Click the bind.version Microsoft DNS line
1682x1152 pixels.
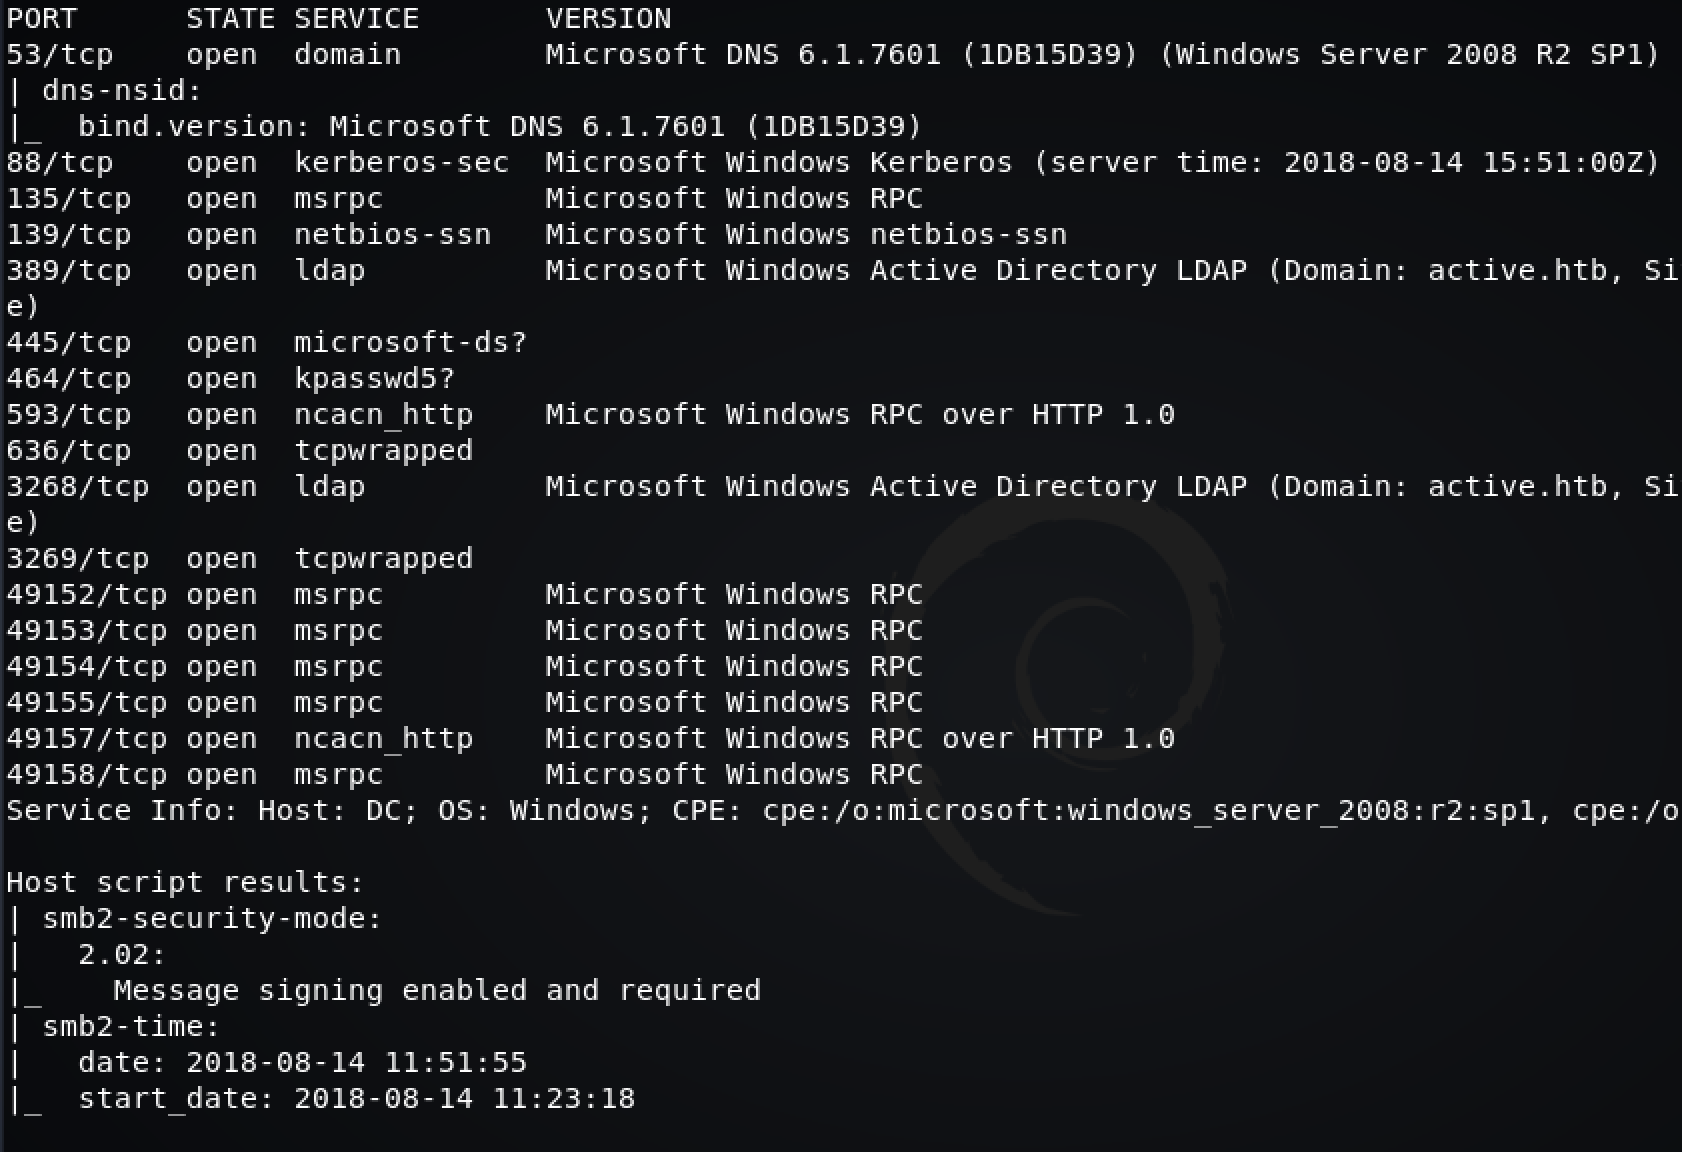coord(500,127)
